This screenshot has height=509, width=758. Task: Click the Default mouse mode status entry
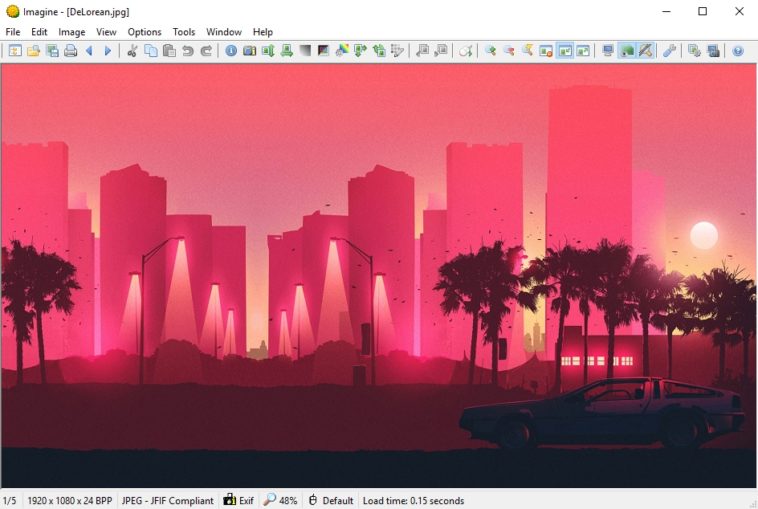tap(331, 500)
